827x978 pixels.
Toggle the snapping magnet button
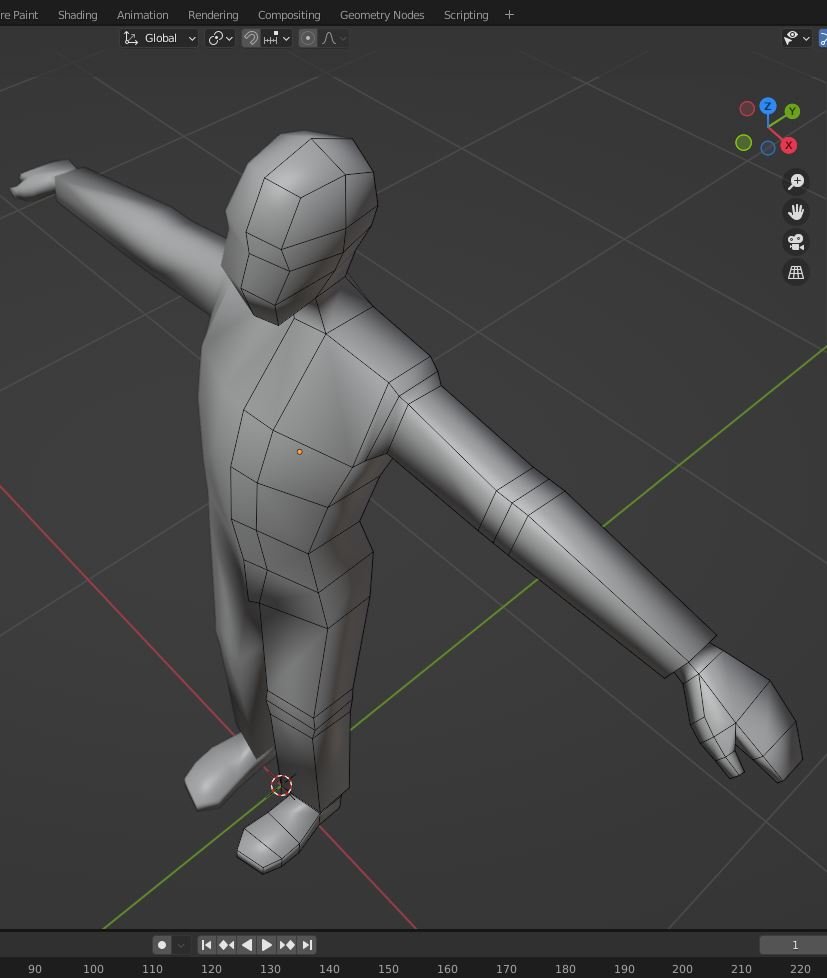click(x=251, y=38)
